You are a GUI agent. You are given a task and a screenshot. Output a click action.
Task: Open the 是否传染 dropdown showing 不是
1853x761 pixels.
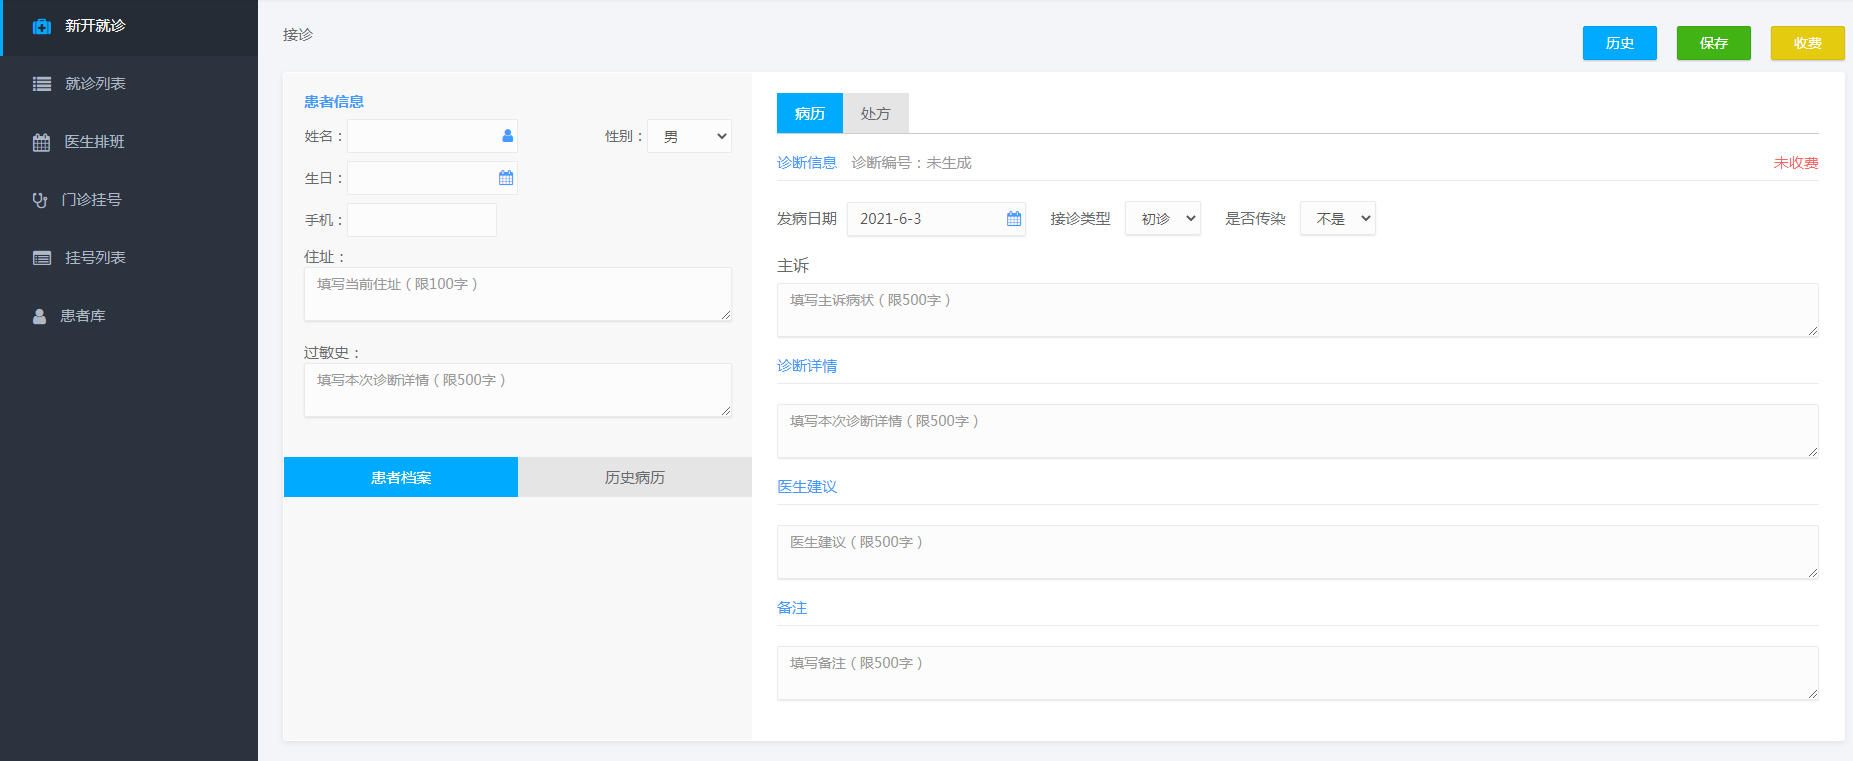pos(1338,219)
